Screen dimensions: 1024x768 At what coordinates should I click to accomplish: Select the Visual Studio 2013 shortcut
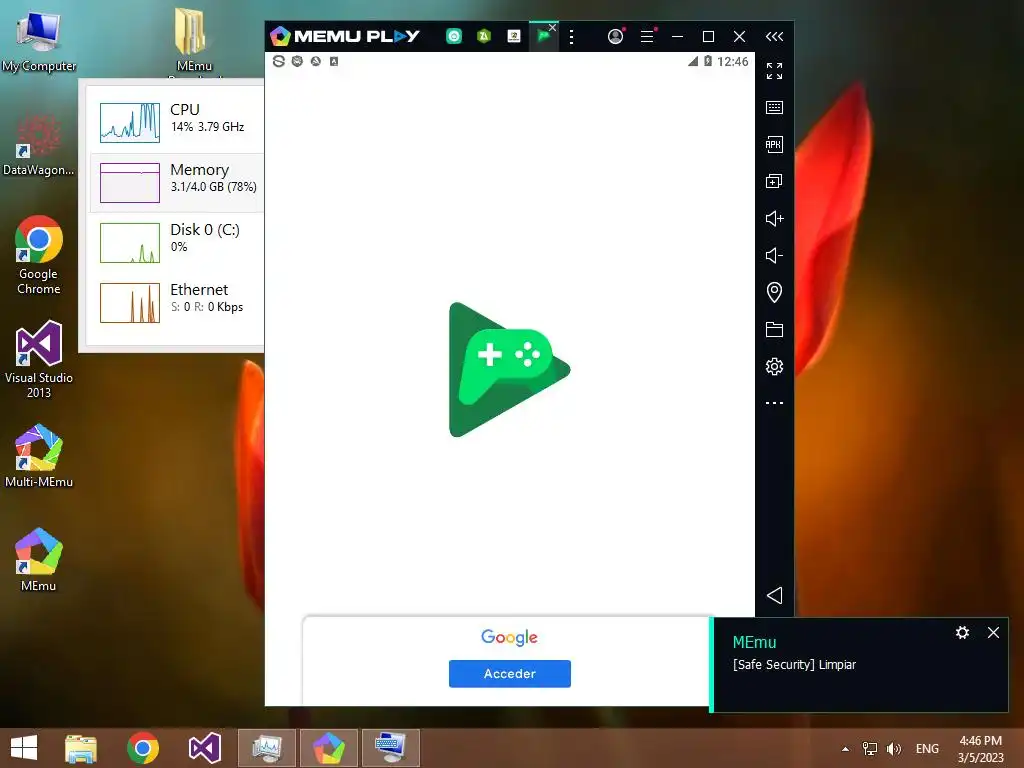point(39,359)
